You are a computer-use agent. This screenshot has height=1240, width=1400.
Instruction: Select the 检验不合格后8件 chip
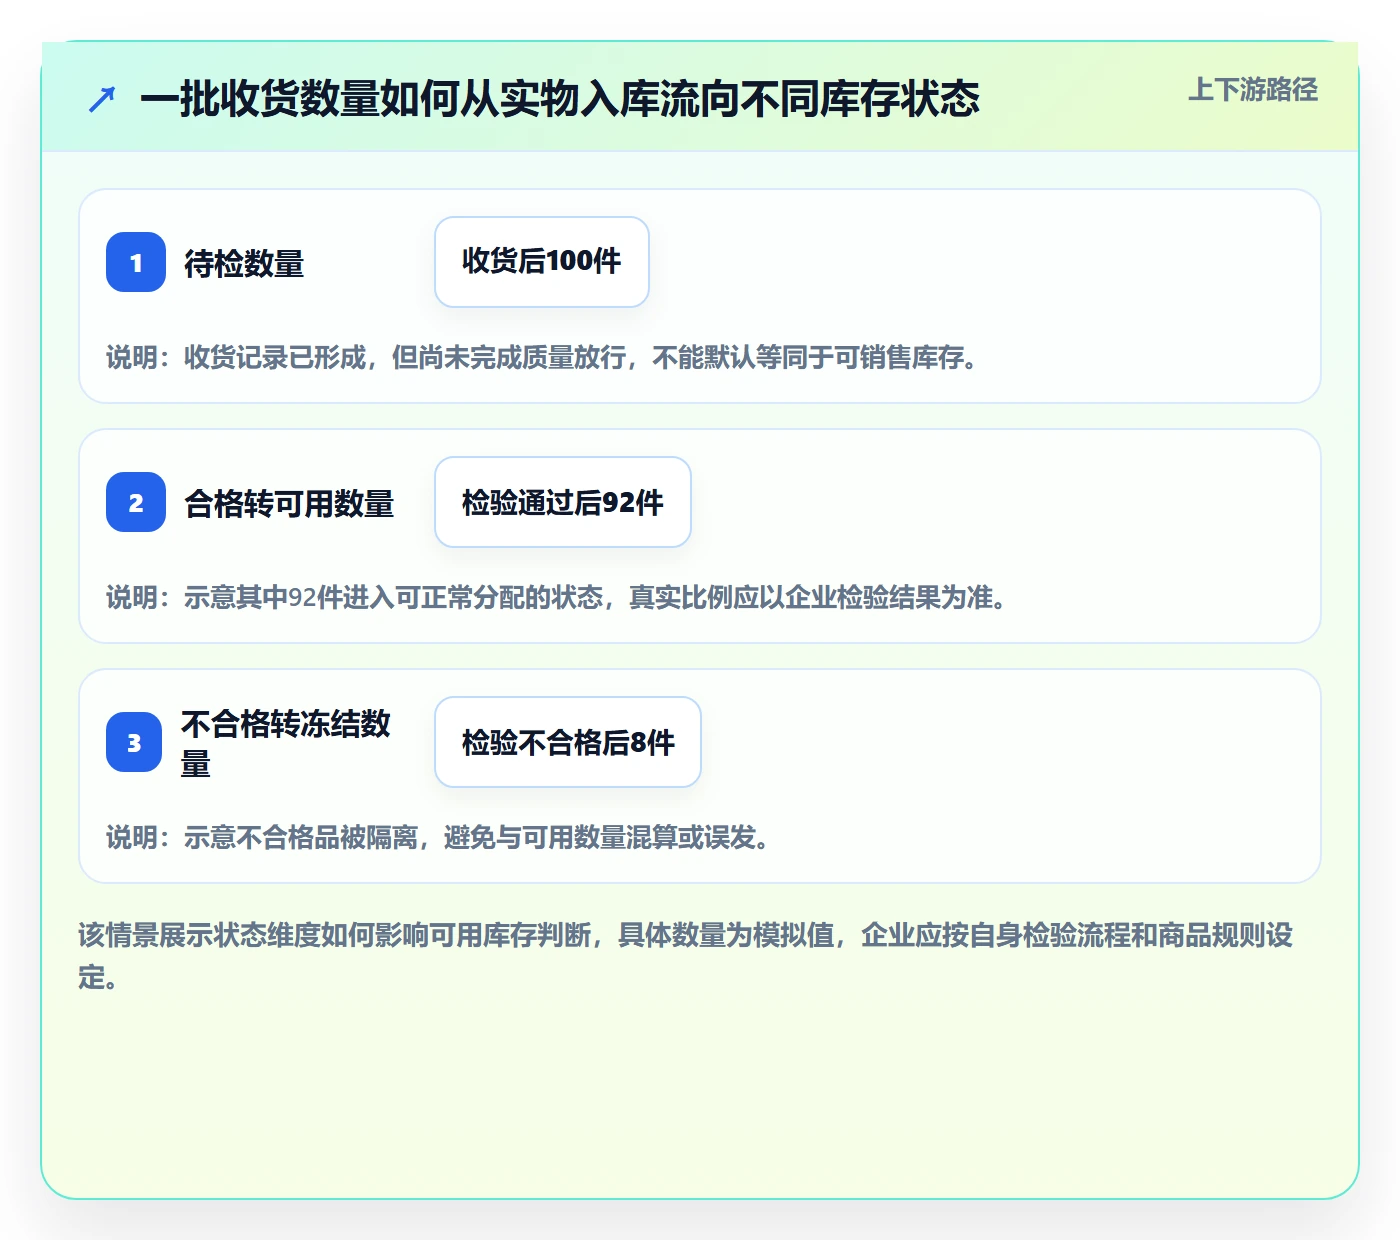568,742
